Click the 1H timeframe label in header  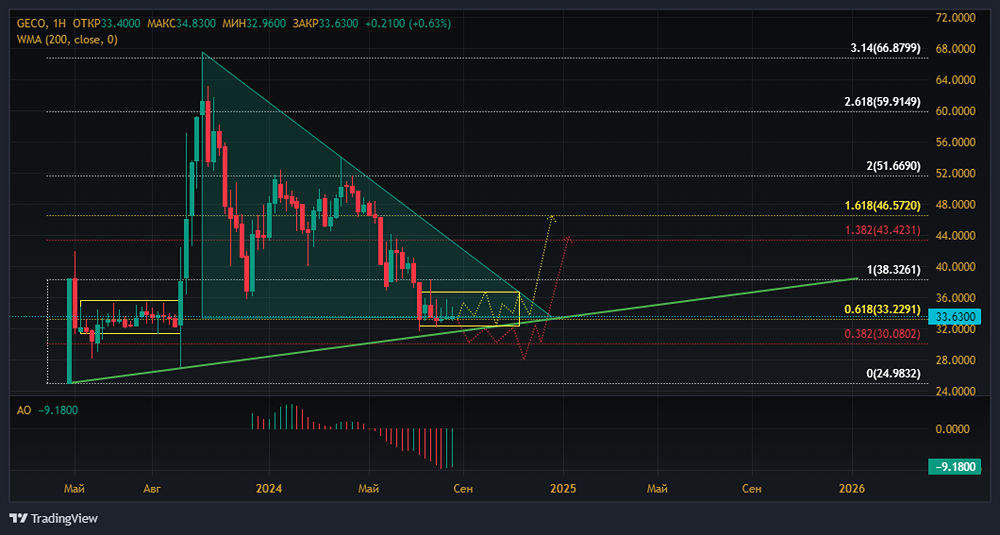61,24
